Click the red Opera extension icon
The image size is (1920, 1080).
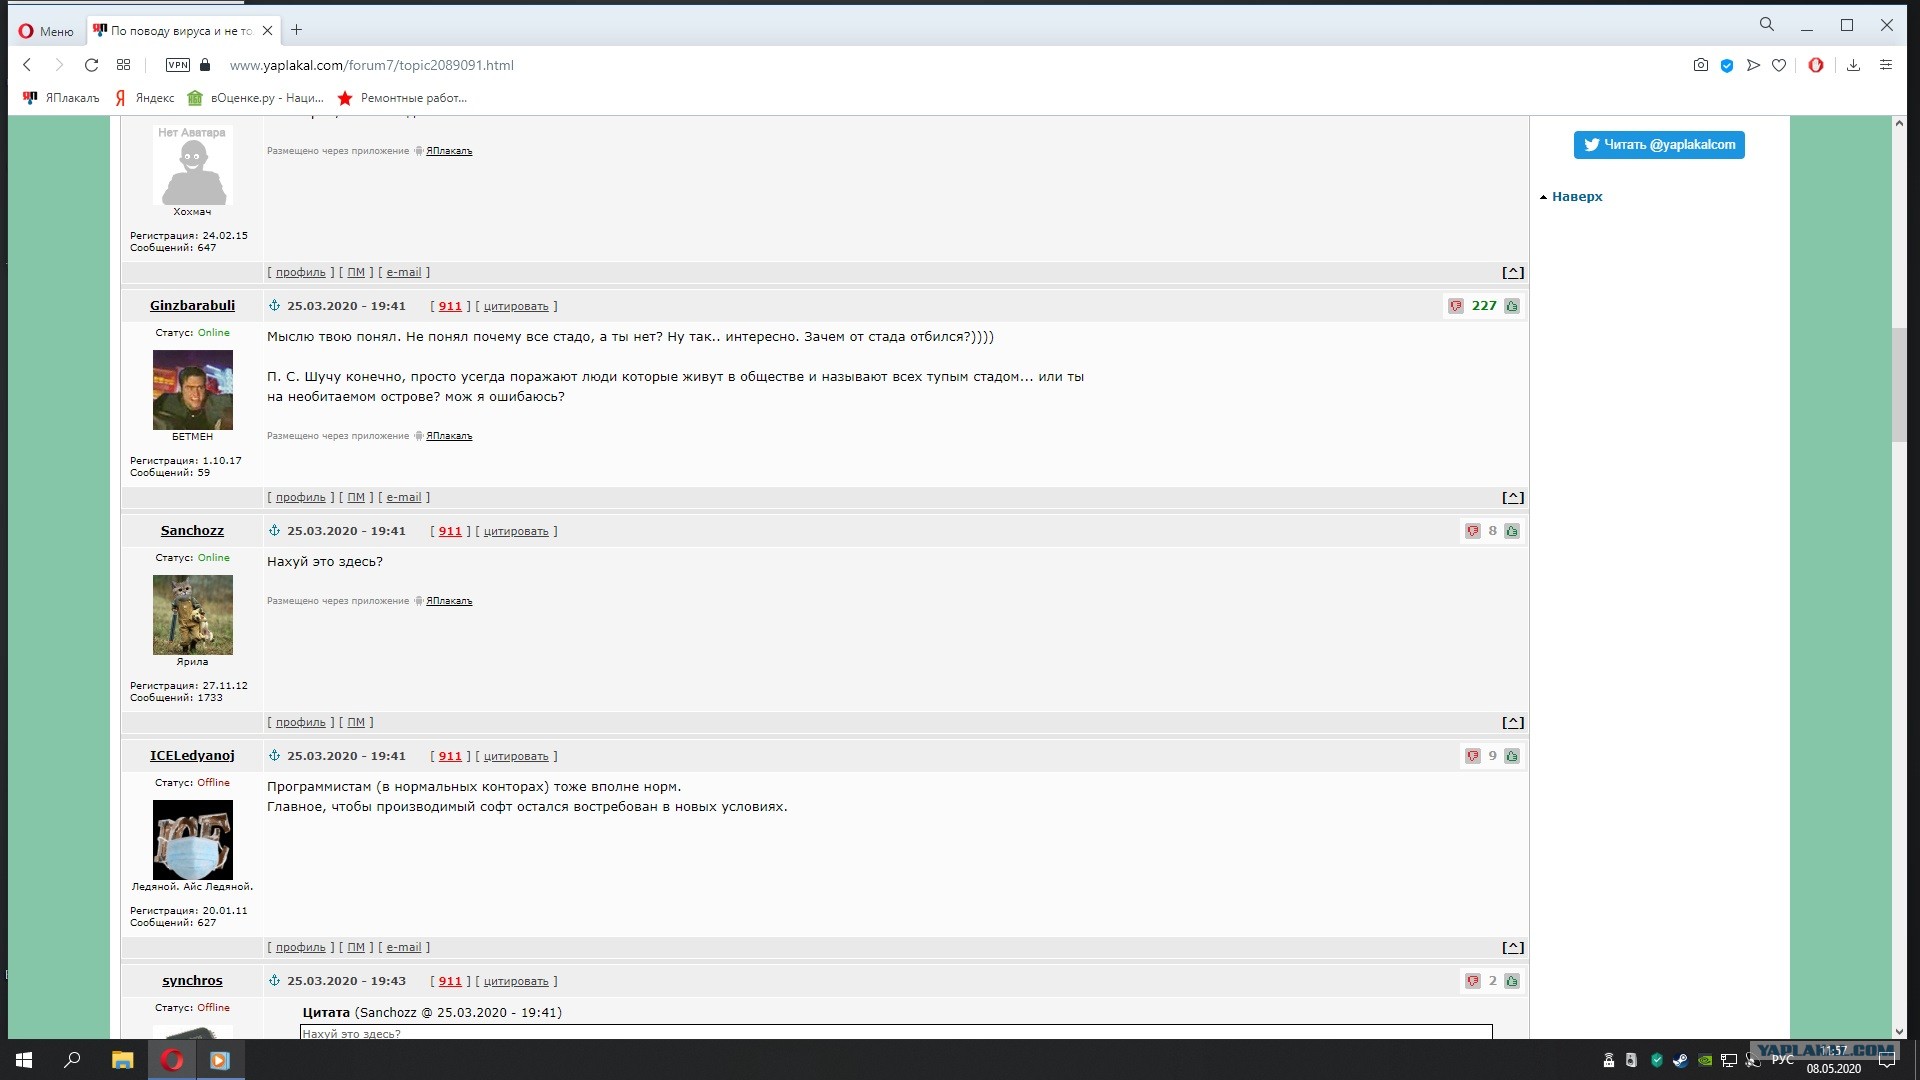pyautogui.click(x=1816, y=65)
